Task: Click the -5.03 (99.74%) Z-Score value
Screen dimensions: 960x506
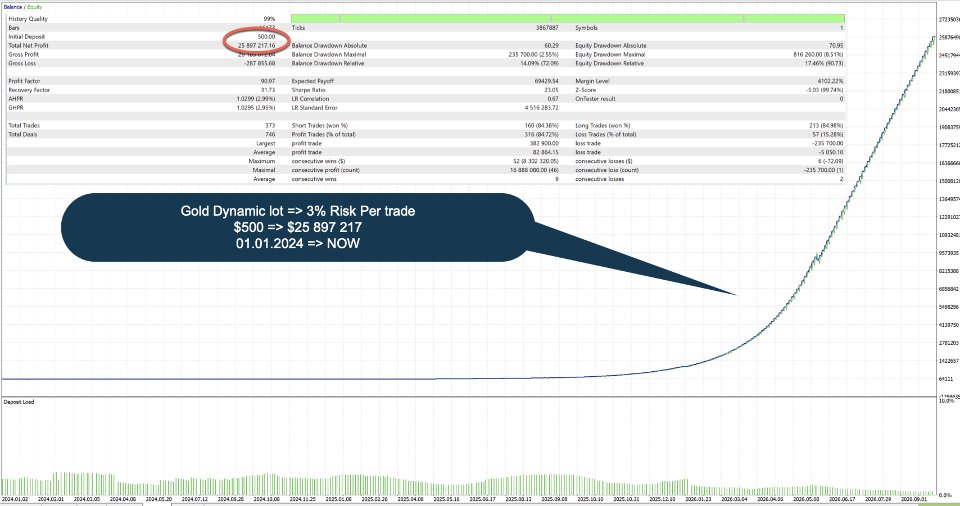Action: (x=825, y=90)
